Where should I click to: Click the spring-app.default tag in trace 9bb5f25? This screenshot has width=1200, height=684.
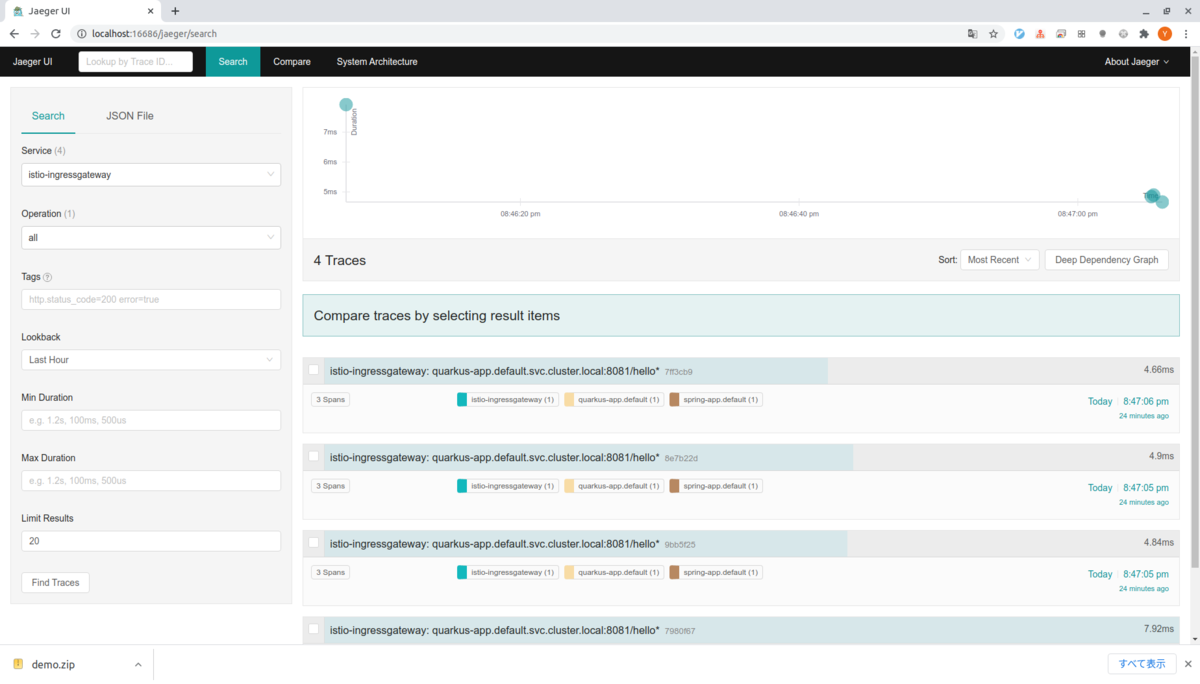(x=715, y=572)
